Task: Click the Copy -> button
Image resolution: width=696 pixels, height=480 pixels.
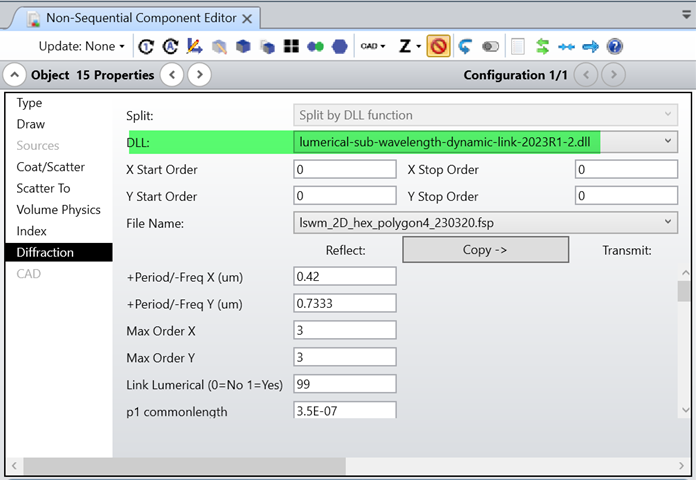Action: coord(486,250)
